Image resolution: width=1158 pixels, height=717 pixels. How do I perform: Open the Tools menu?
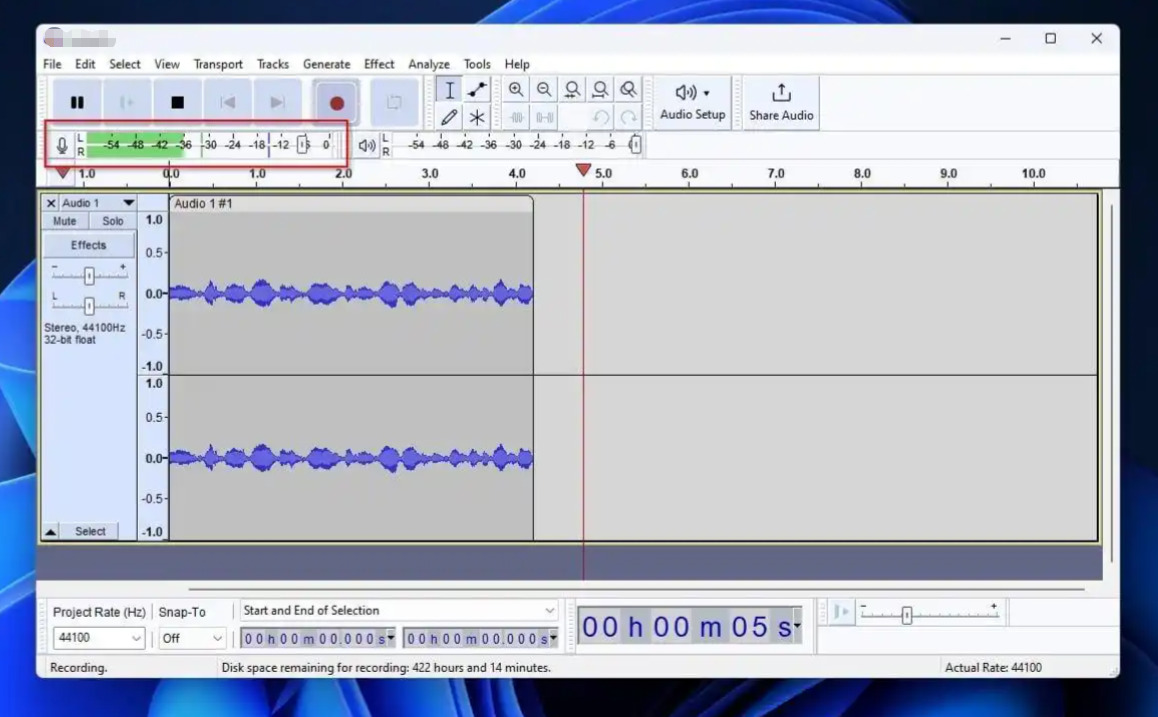click(477, 64)
